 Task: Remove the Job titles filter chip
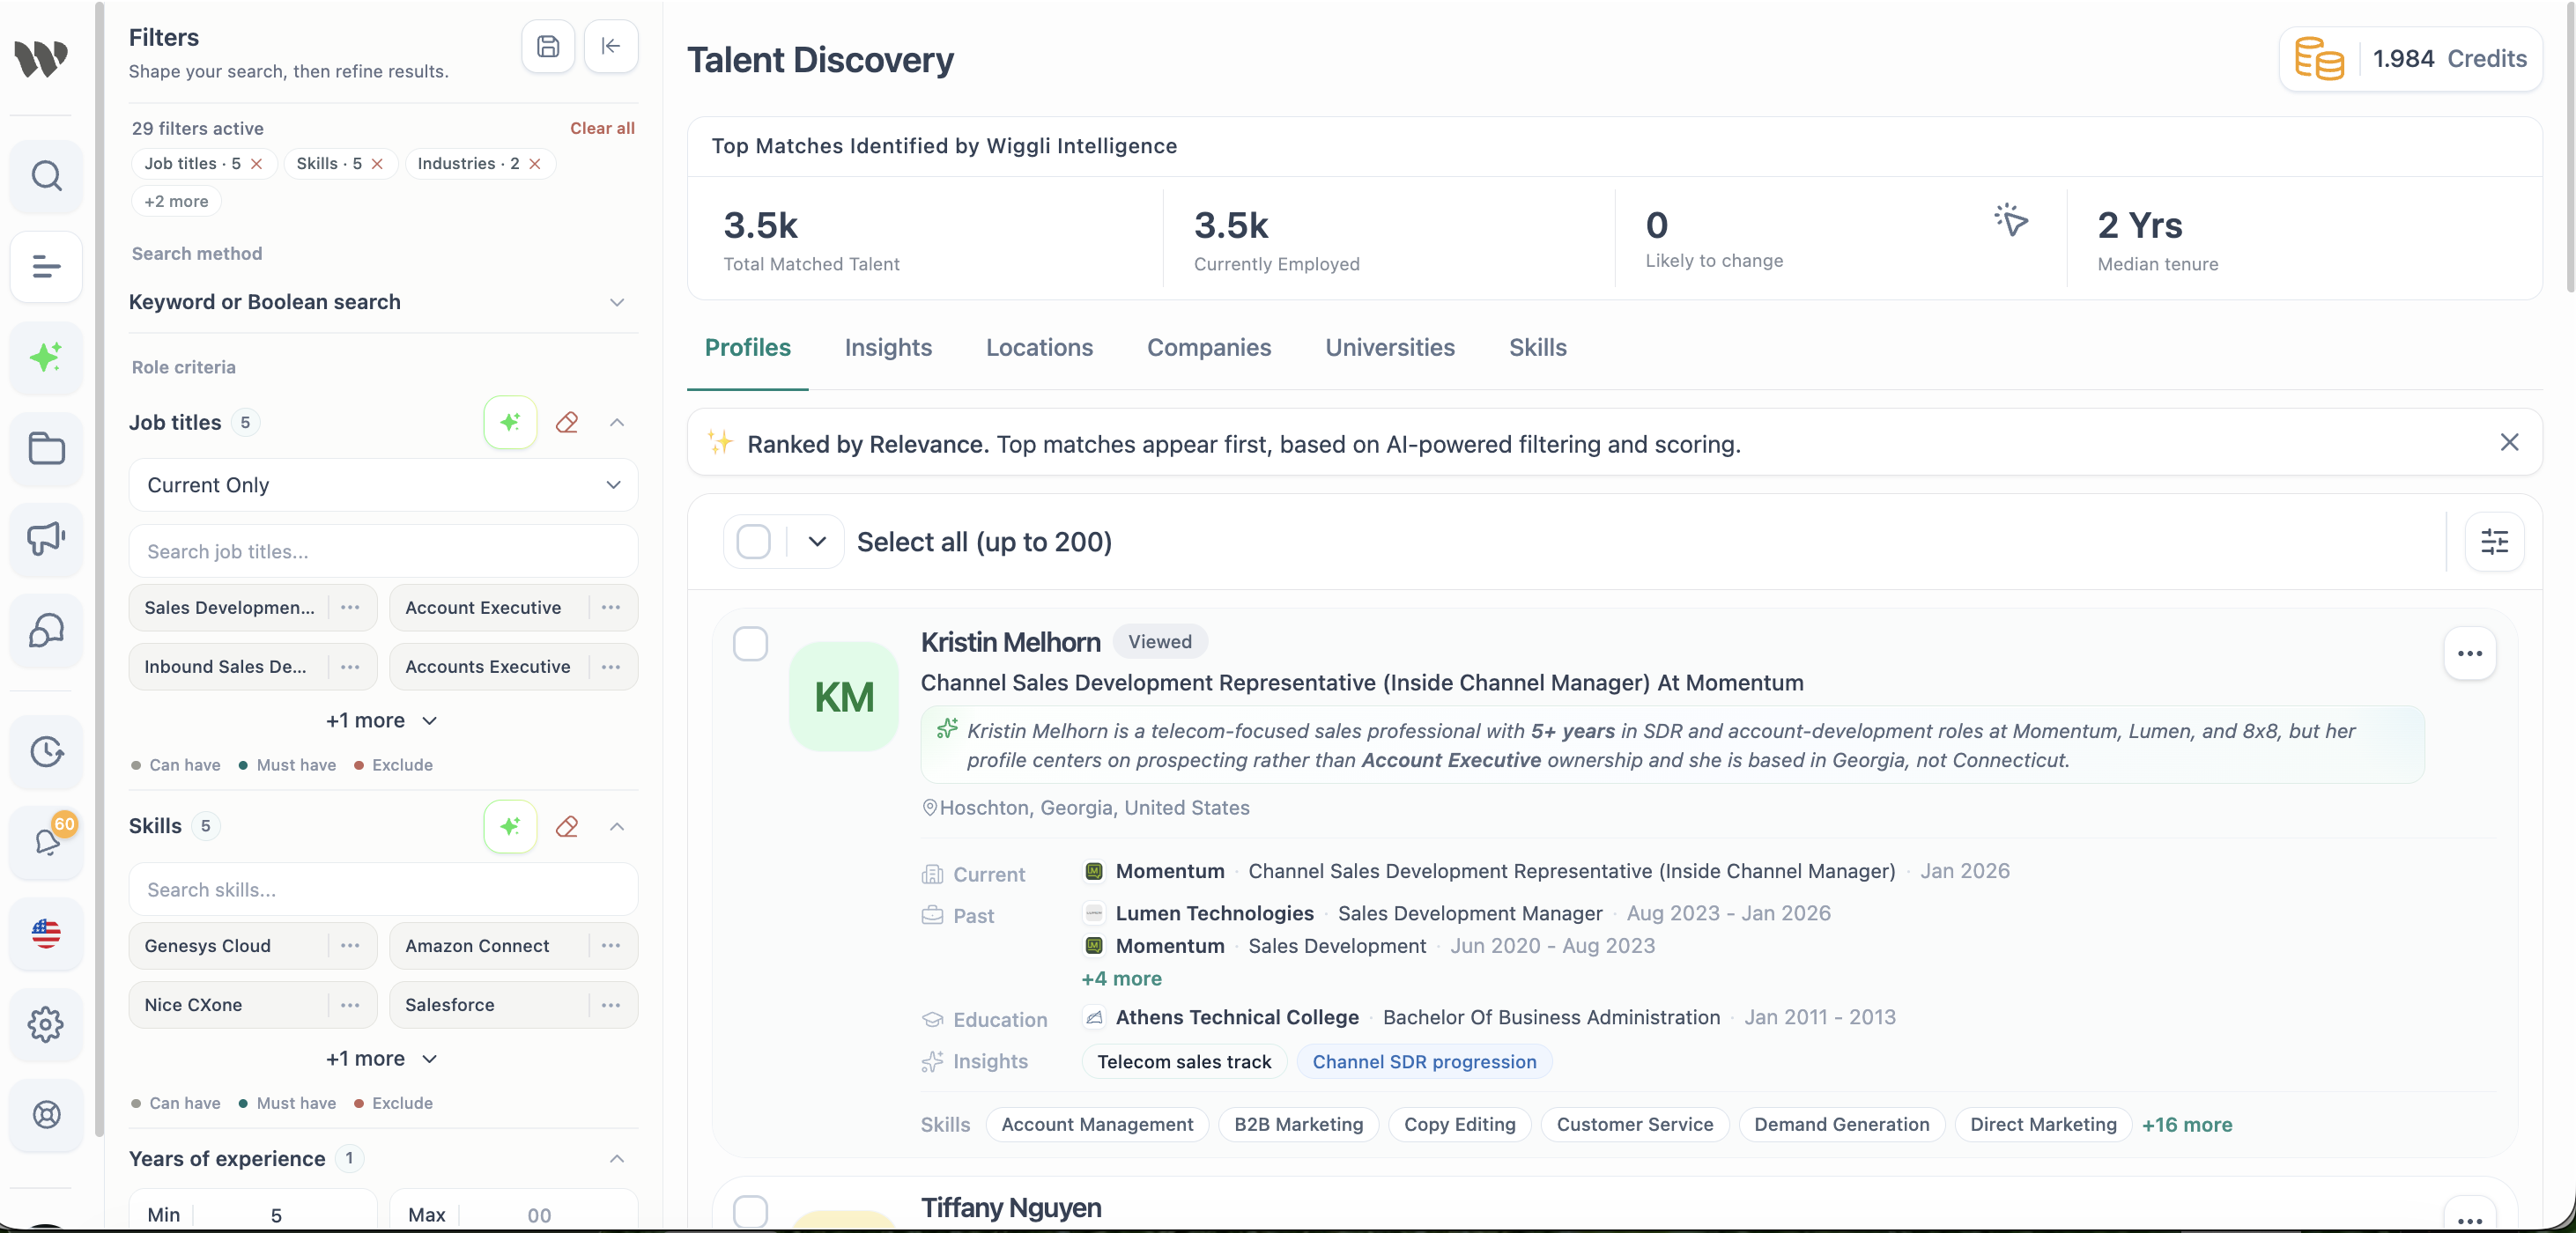click(x=257, y=164)
